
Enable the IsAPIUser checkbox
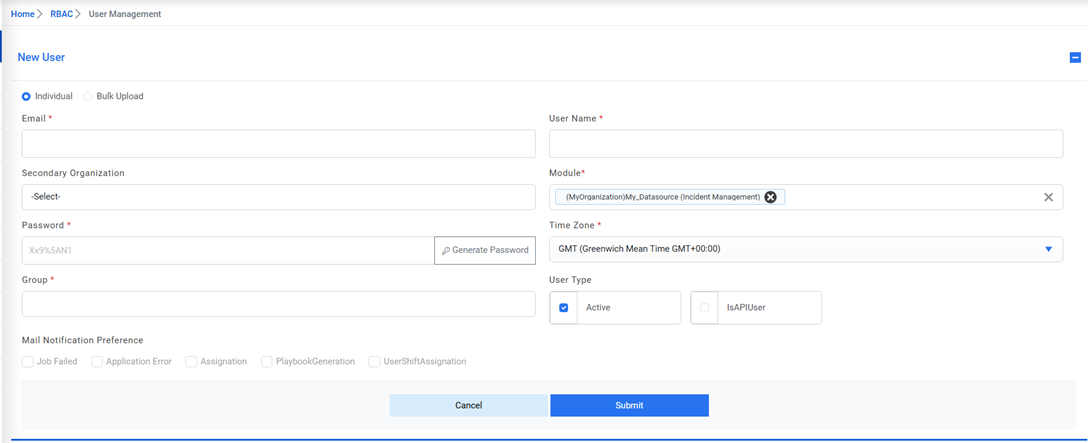coord(705,308)
